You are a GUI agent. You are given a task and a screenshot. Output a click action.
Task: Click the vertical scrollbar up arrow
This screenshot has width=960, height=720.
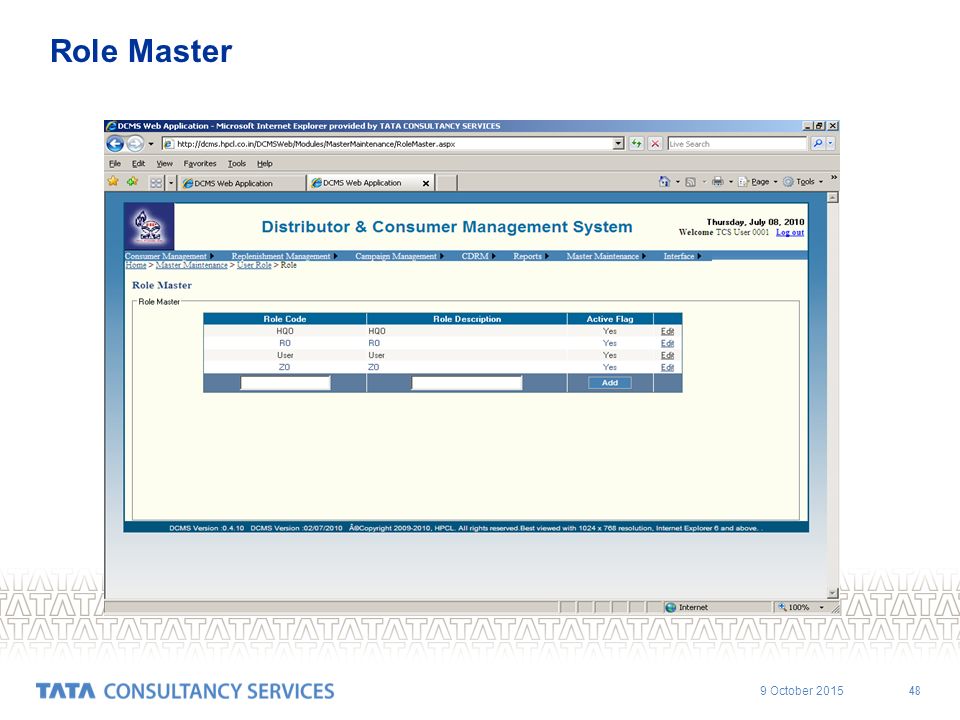tap(833, 197)
